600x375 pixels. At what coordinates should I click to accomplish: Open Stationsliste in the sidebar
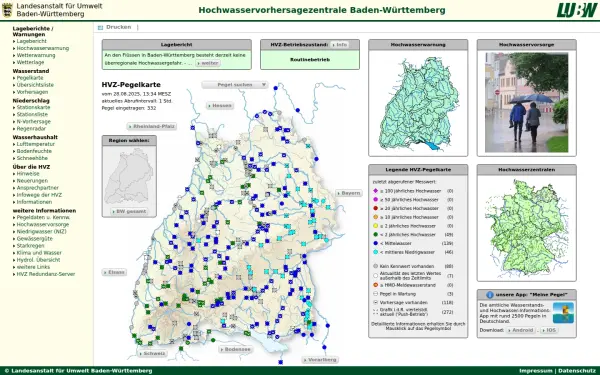(32, 114)
